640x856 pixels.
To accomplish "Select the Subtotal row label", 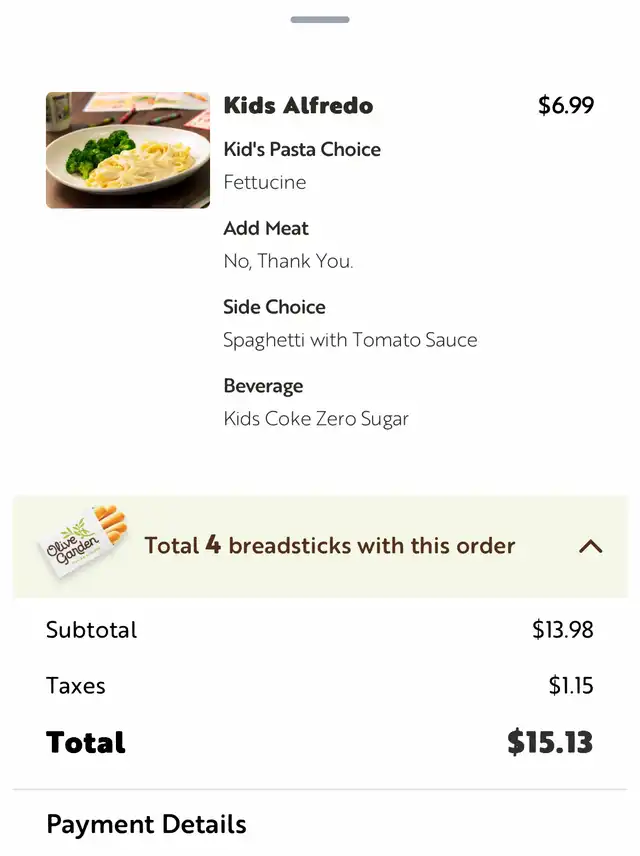I will (x=91, y=630).
